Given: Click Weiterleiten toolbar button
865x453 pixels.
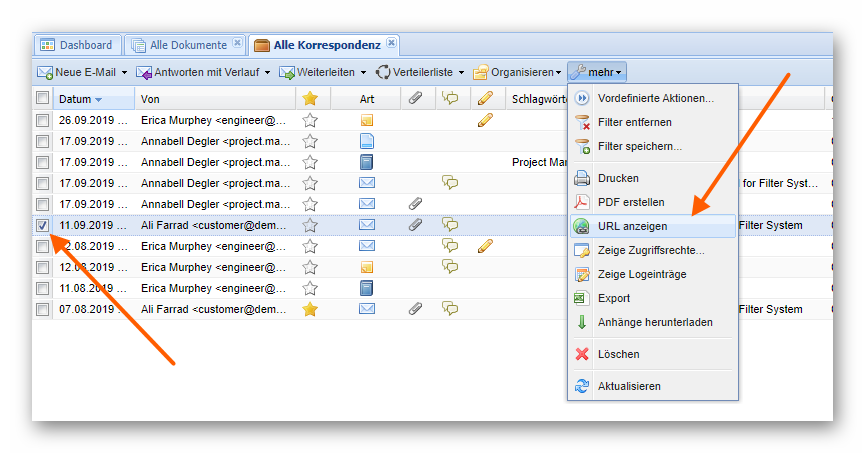Looking at the screenshot, I should pos(317,72).
